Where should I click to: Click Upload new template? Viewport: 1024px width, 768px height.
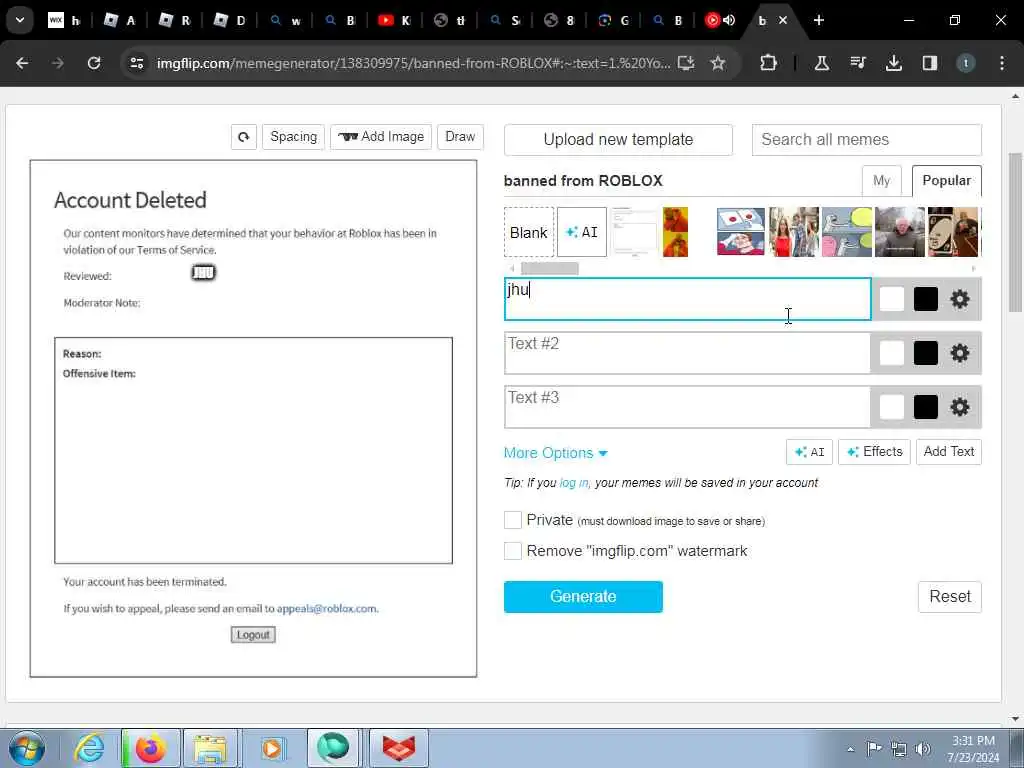pyautogui.click(x=618, y=139)
